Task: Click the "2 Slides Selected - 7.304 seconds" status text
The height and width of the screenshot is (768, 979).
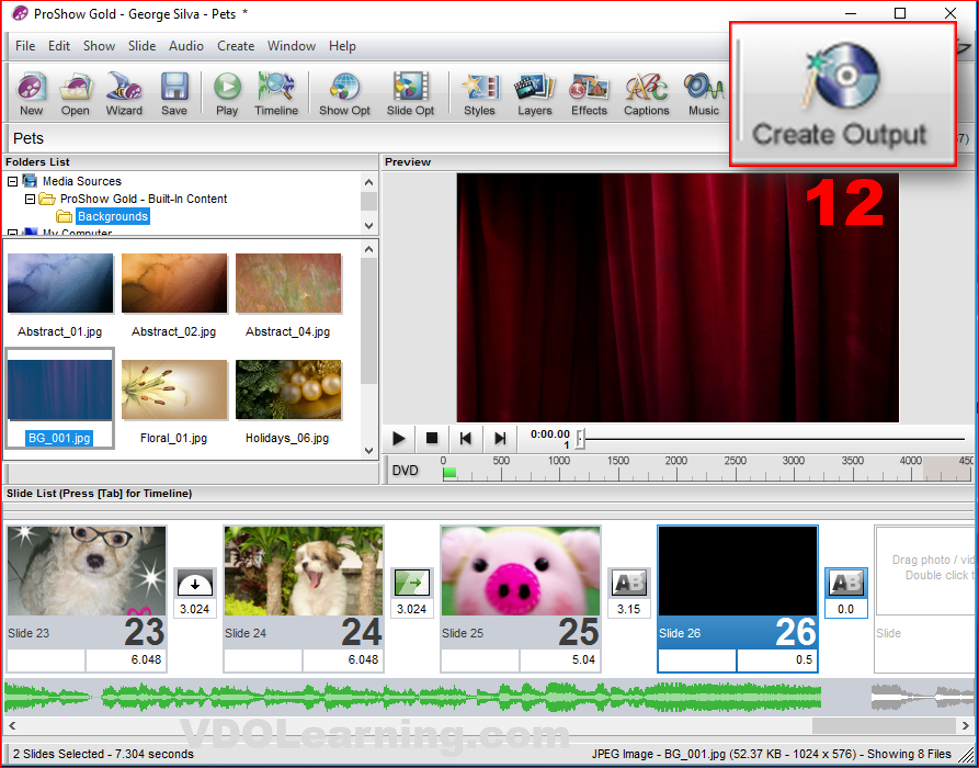Action: pyautogui.click(x=104, y=754)
